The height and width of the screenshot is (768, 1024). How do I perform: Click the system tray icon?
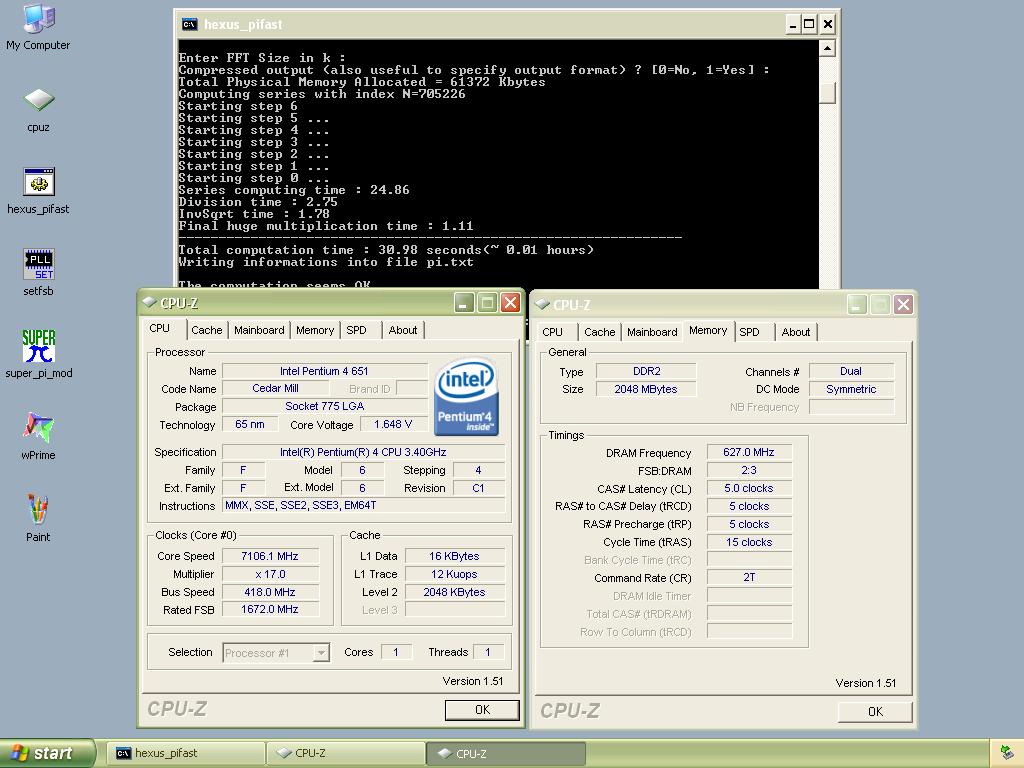pos(1006,753)
